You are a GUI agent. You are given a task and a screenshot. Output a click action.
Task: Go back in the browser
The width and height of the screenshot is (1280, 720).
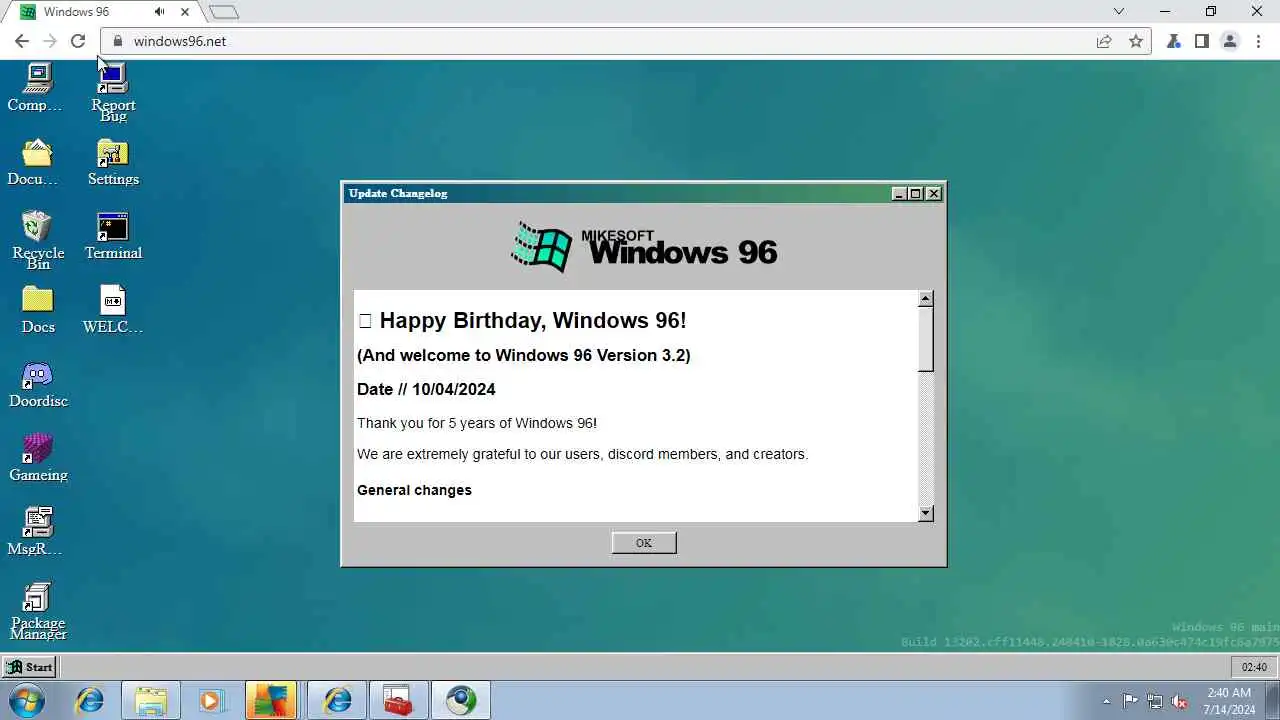(22, 41)
